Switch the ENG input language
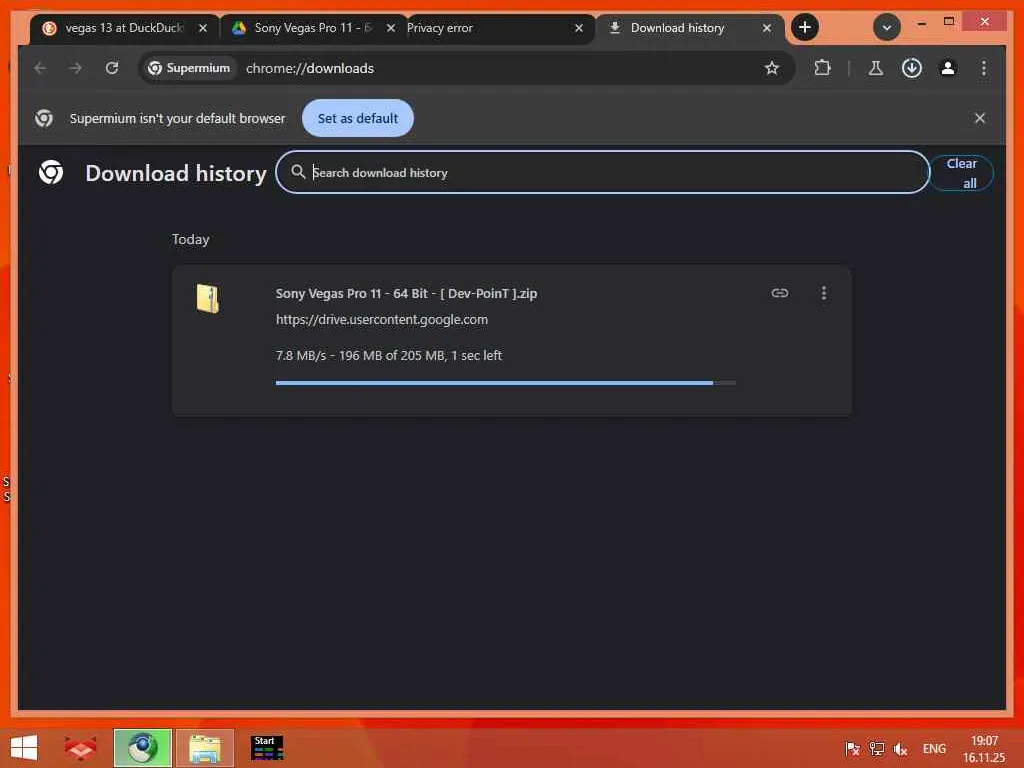This screenshot has width=1024, height=768. click(x=934, y=749)
